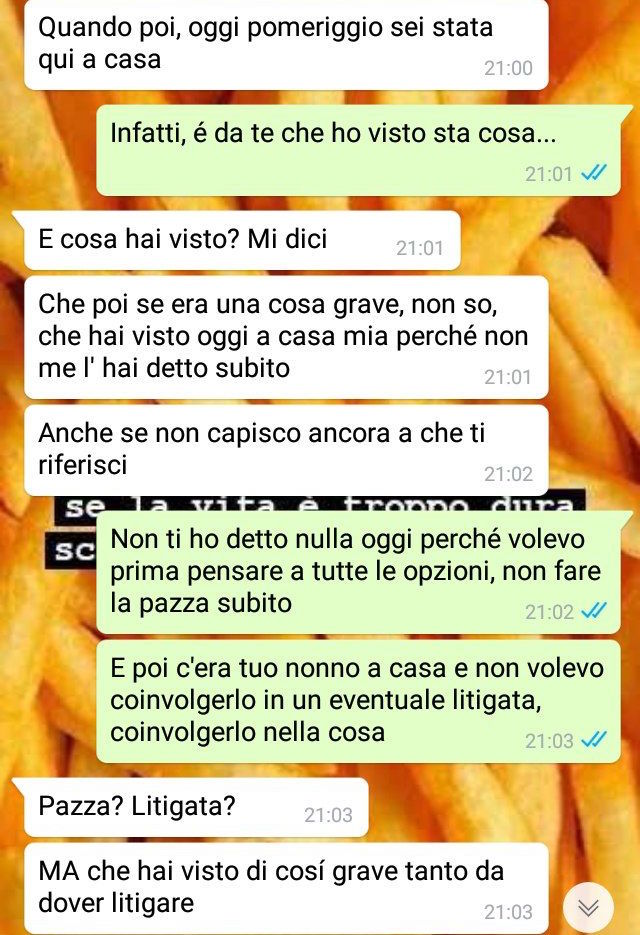Tap read ticks on 'E poi c'era tuo nonno' message
640x935 pixels.
[x=594, y=740]
